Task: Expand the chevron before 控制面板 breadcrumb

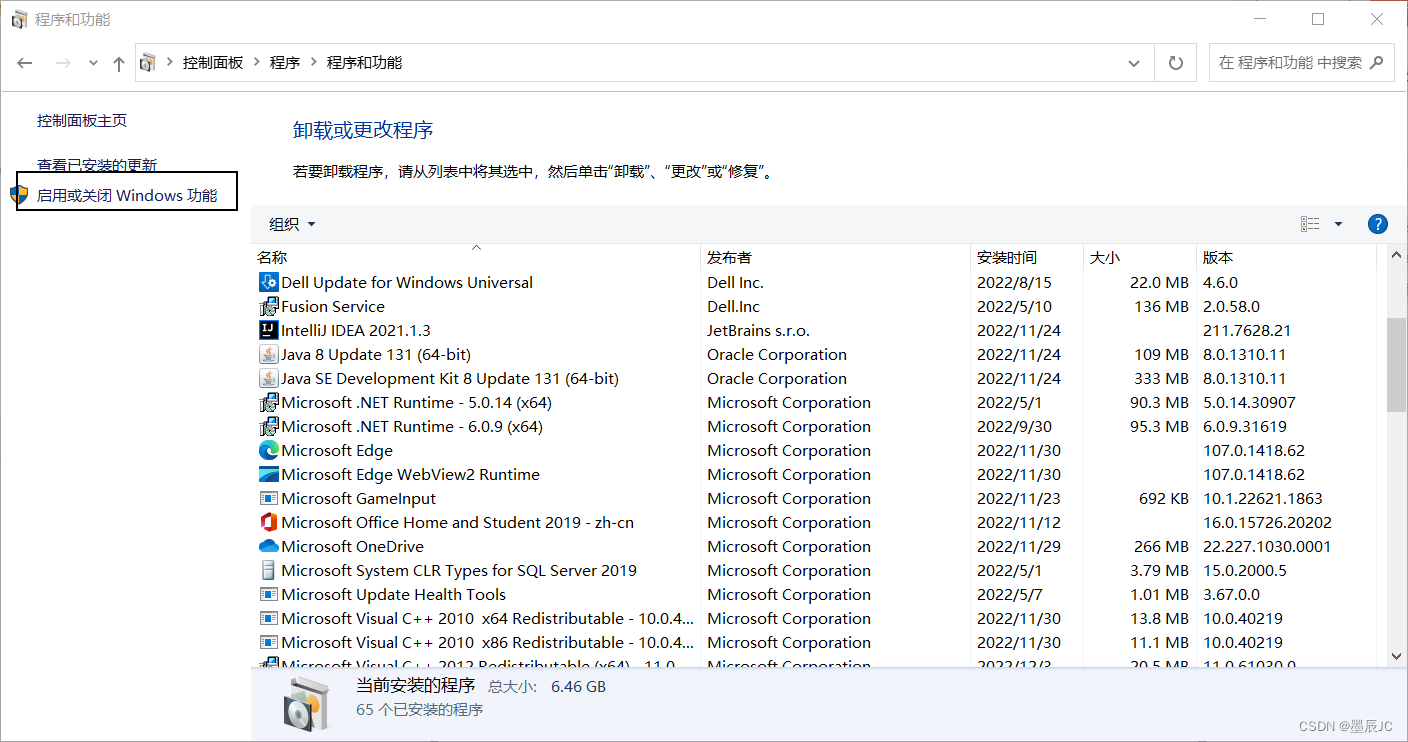Action: pos(170,63)
